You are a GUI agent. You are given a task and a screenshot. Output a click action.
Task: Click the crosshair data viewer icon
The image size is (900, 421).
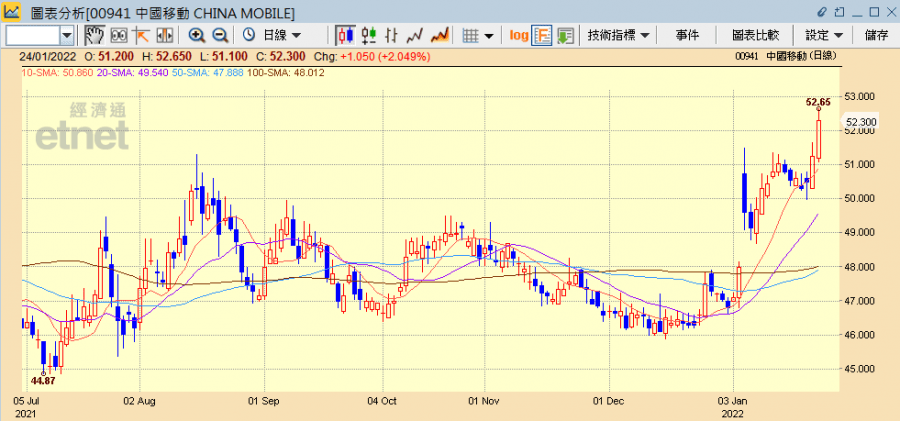(x=119, y=35)
